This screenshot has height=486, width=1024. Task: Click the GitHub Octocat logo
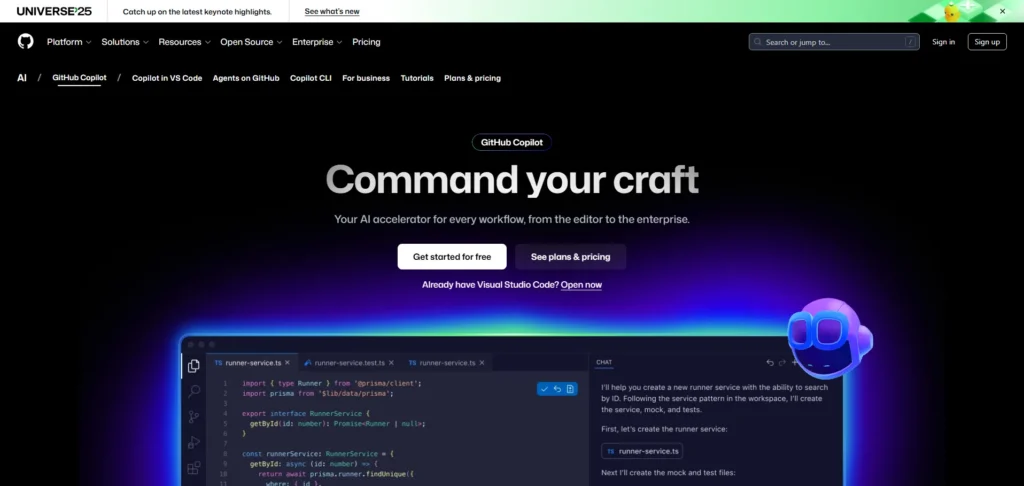25,42
